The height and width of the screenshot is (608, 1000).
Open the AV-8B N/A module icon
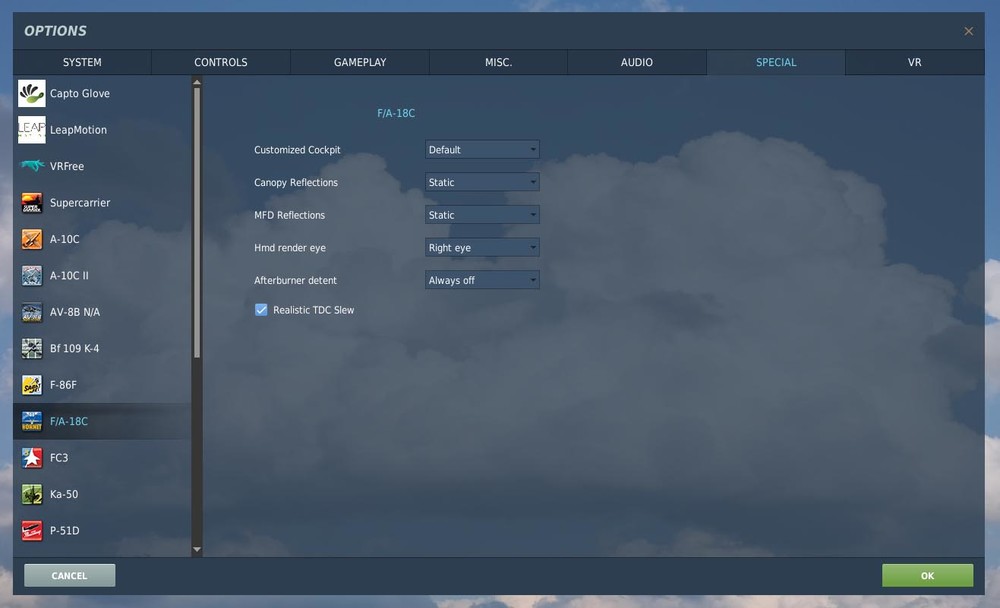pos(31,312)
